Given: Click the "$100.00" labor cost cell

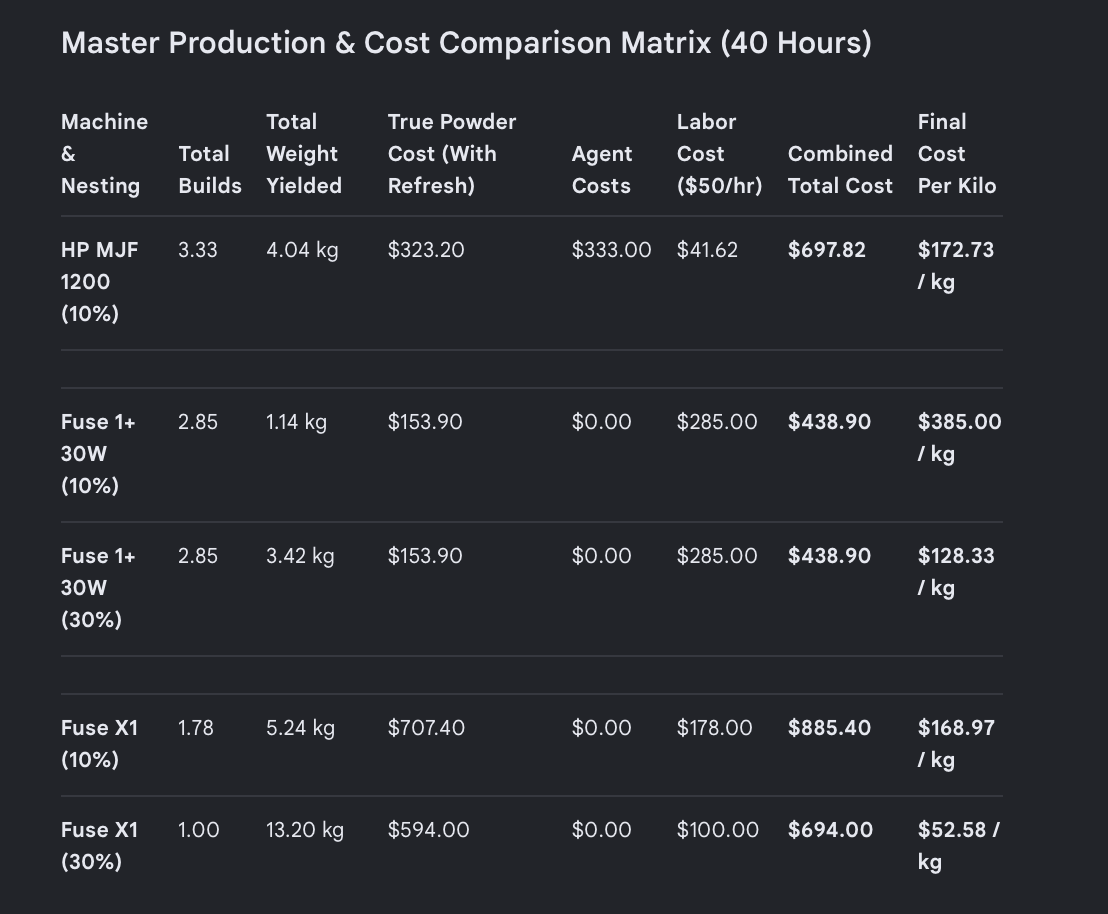Looking at the screenshot, I should pos(718,830).
